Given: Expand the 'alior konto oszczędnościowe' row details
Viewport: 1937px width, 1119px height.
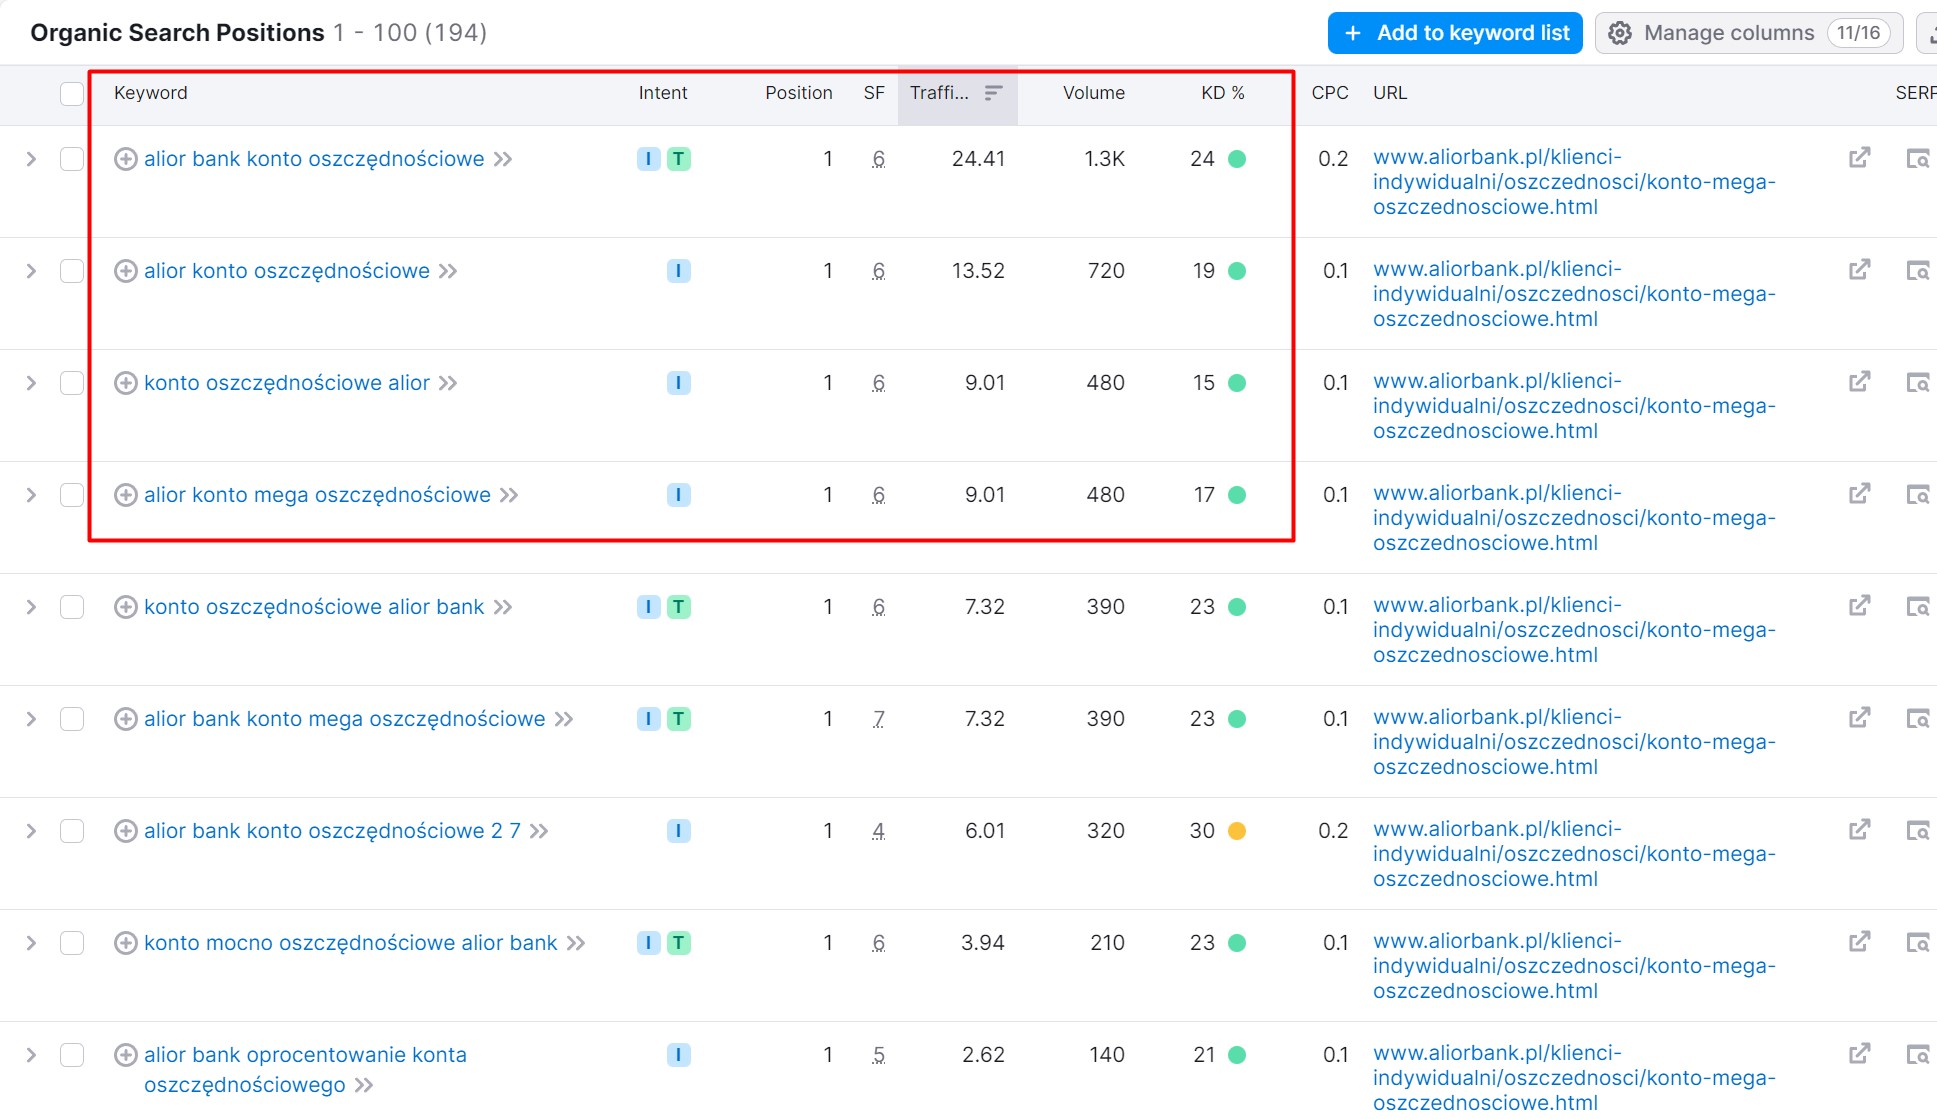Looking at the screenshot, I should (x=31, y=271).
